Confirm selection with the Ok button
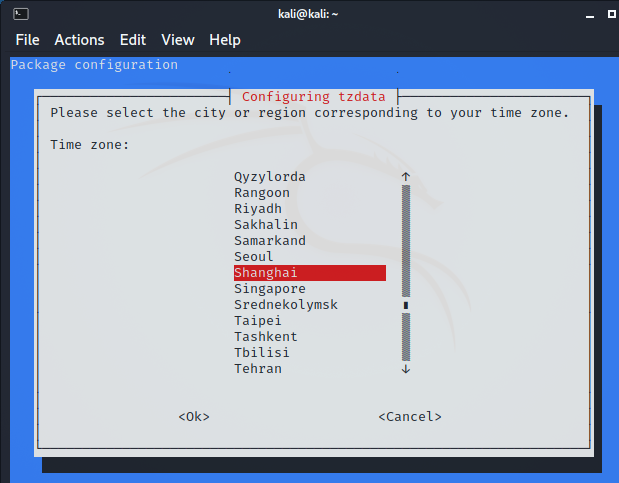This screenshot has width=619, height=483. click(x=194, y=417)
